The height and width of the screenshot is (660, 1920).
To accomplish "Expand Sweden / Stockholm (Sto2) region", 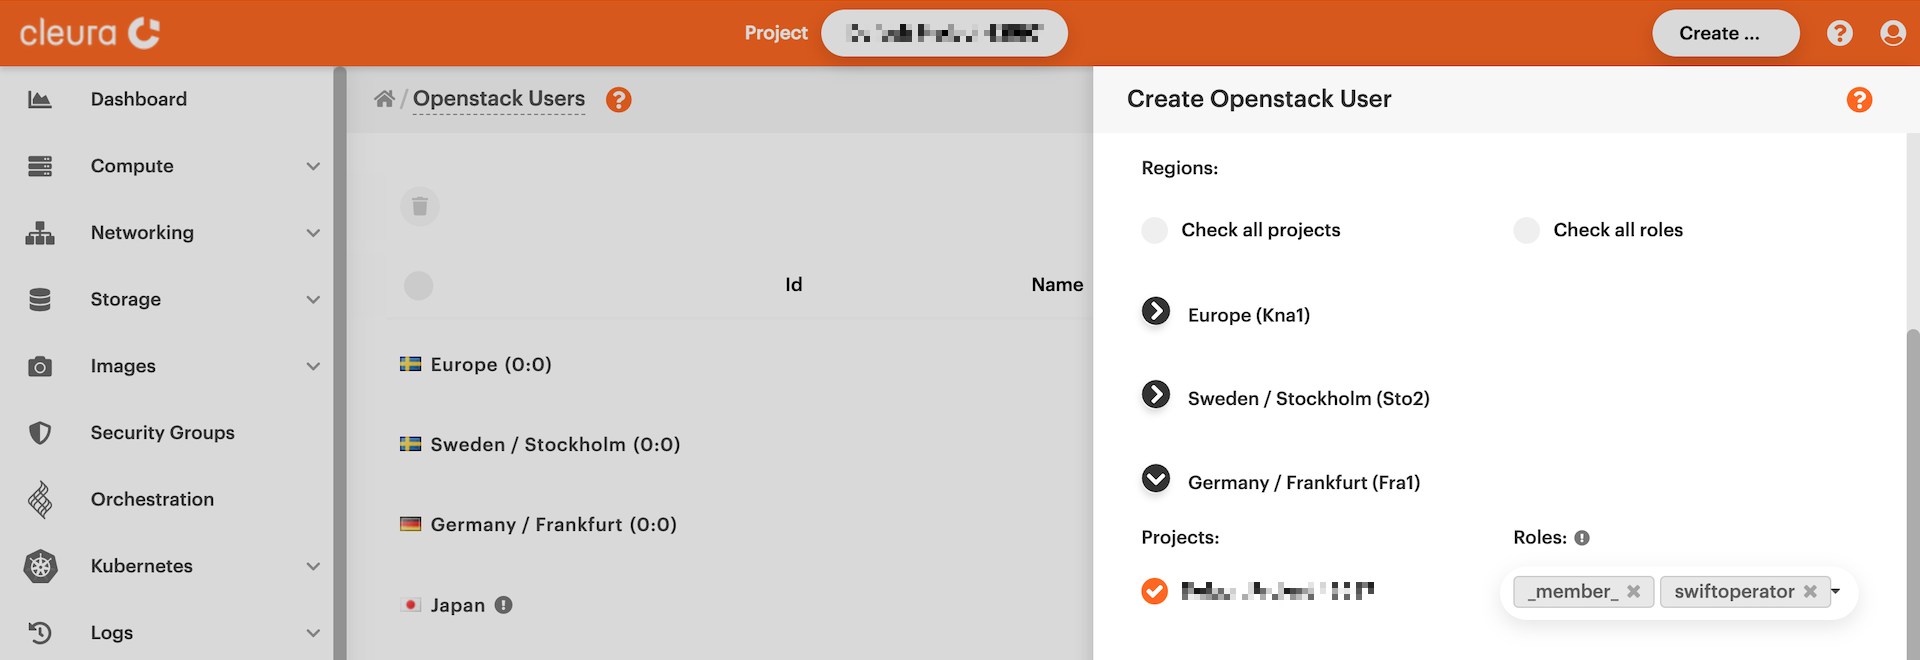I will [x=1156, y=395].
